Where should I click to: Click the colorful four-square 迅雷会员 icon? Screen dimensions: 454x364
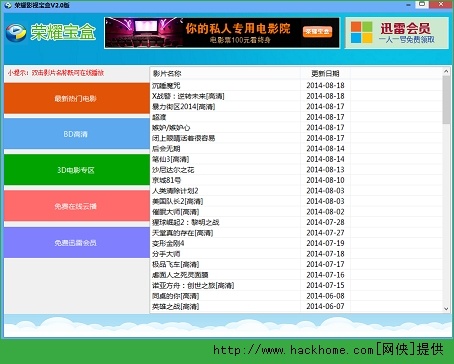click(361, 33)
